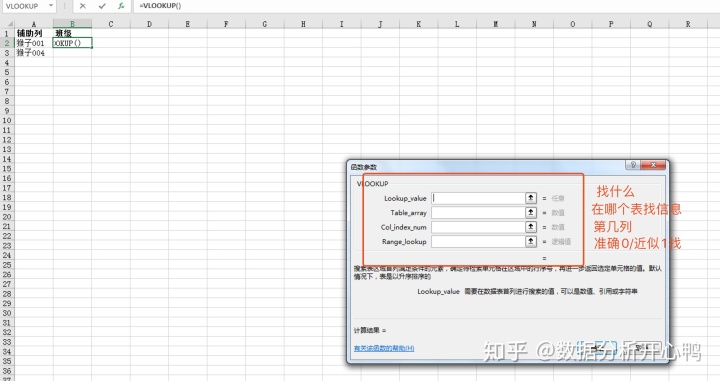Click the 计算结果 = text in the dialog
This screenshot has width=720, height=381.
(x=370, y=331)
